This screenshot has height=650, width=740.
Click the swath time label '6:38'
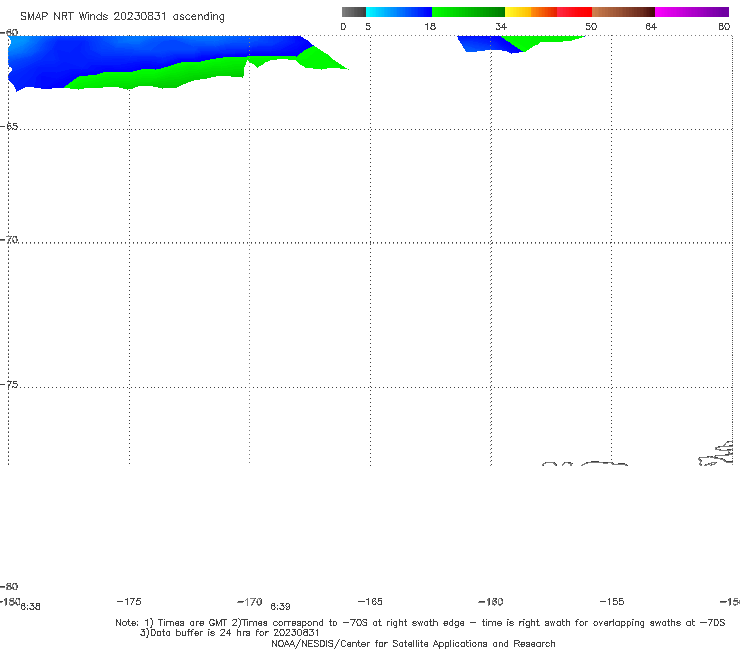point(30,607)
